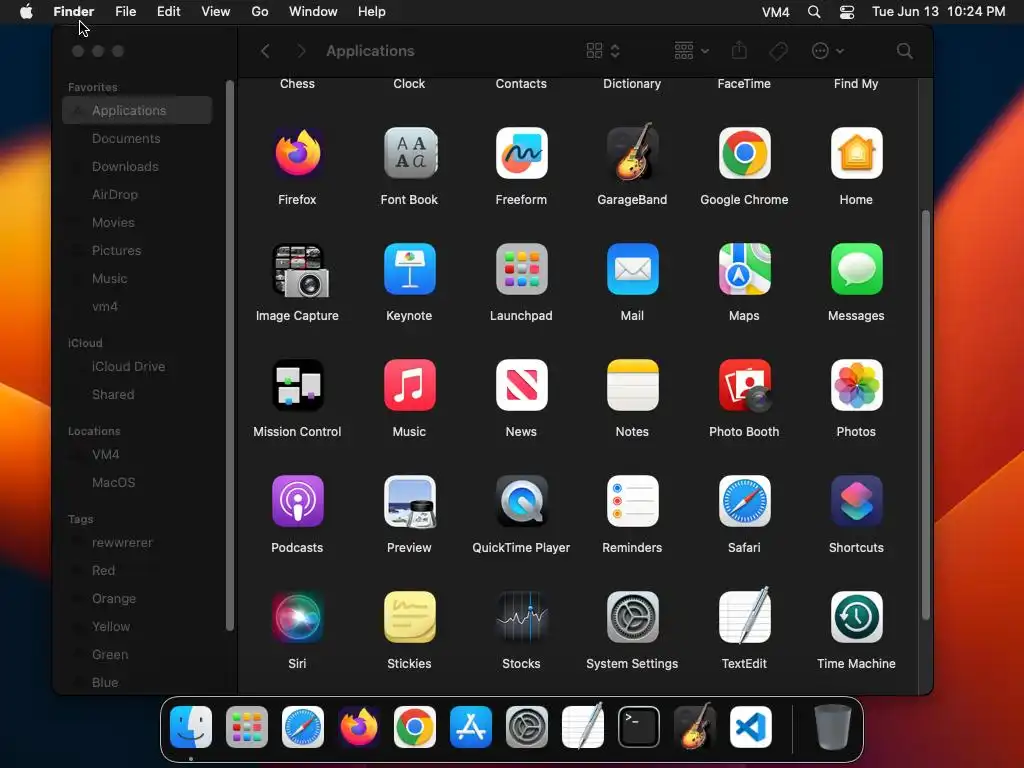
Task: Select the Mail app icon
Action: tap(632, 270)
